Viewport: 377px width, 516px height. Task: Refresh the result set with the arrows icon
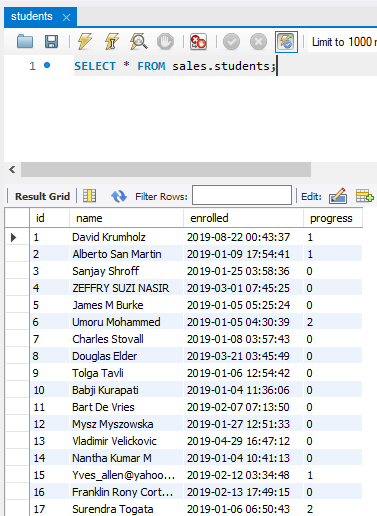click(119, 196)
